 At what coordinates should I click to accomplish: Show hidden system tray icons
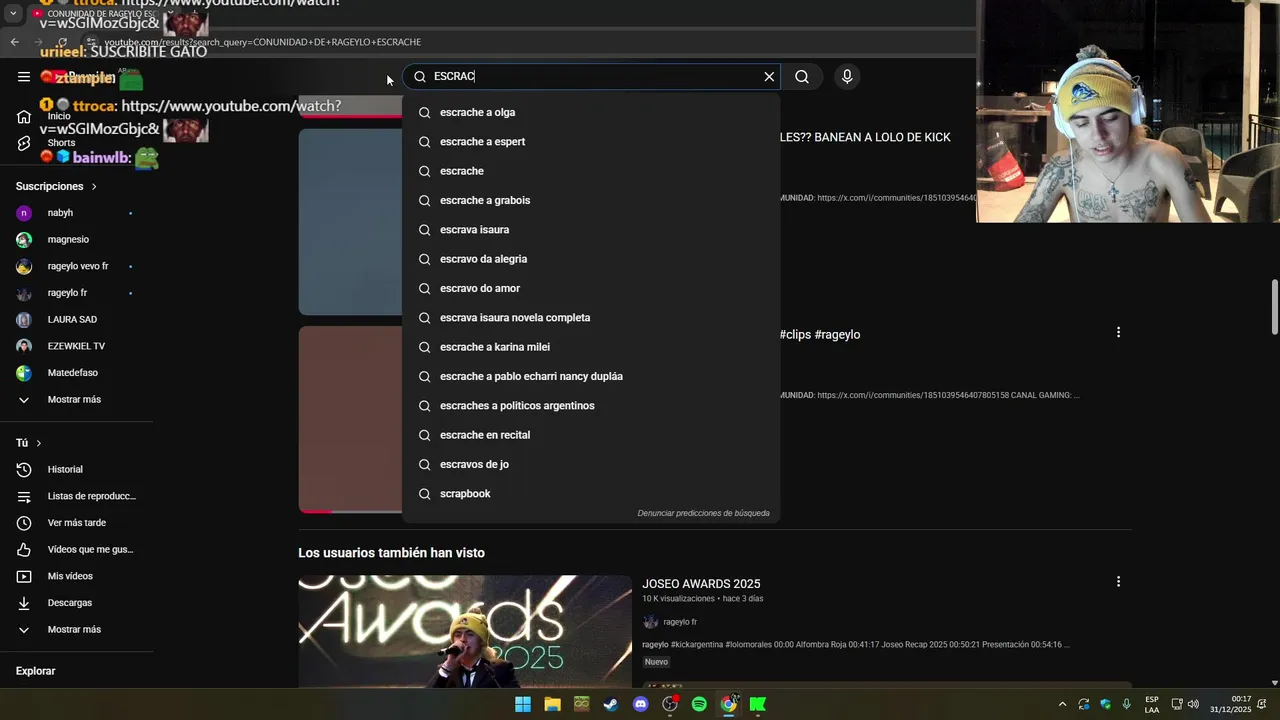[x=1062, y=704]
